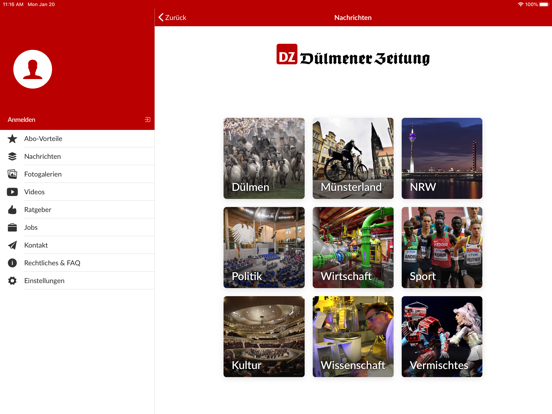The height and width of the screenshot is (414, 552).
Task: Open Kontakt menu entry
Action: [x=77, y=245]
